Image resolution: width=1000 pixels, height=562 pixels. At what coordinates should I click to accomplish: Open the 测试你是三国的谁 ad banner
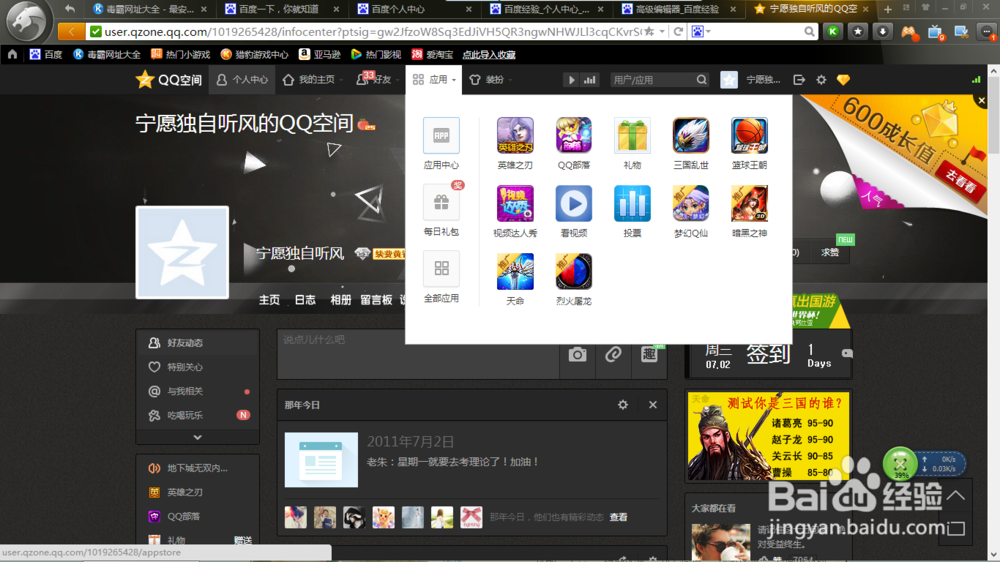[x=768, y=436]
